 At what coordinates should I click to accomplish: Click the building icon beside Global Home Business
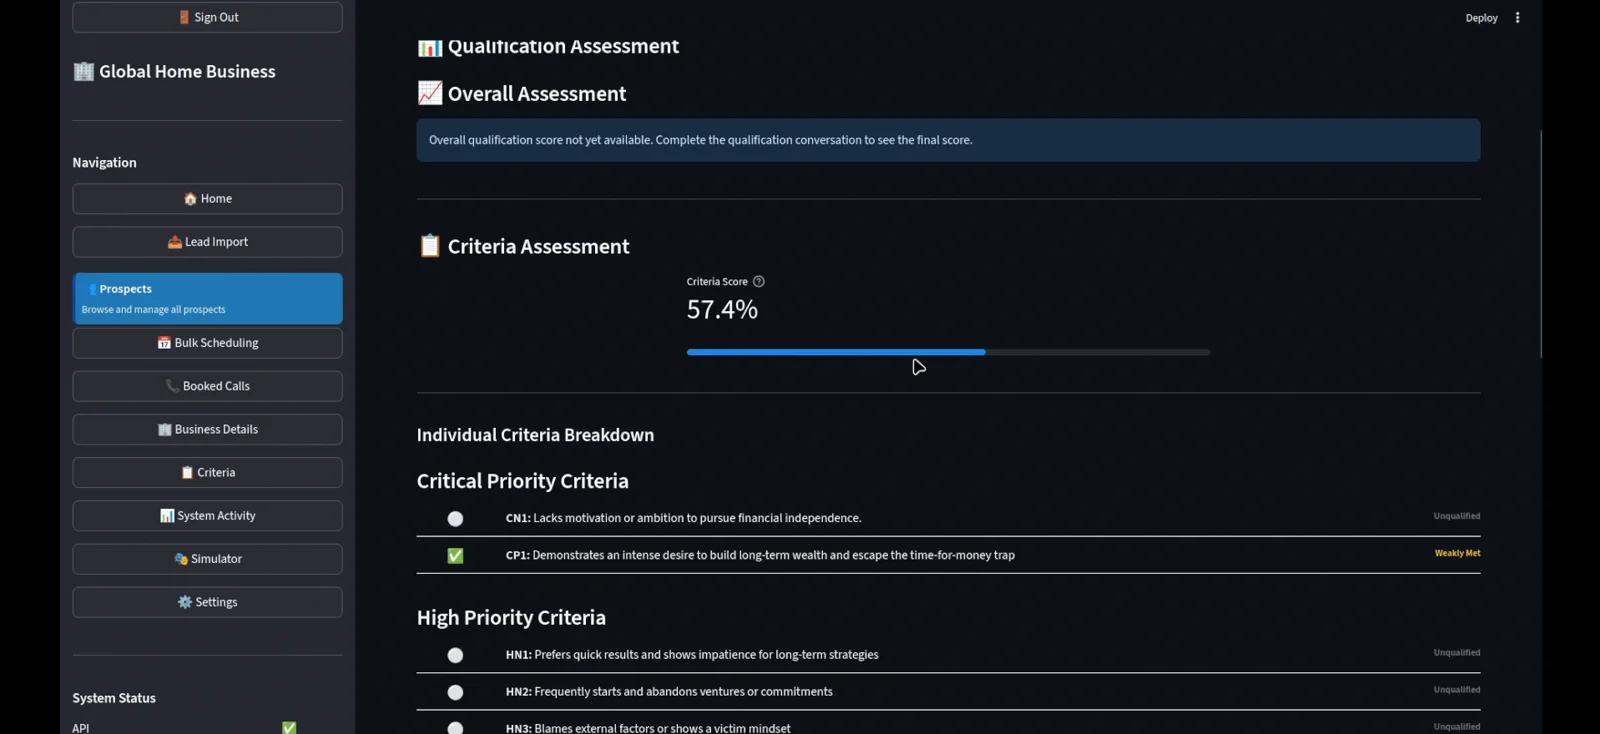(84, 71)
